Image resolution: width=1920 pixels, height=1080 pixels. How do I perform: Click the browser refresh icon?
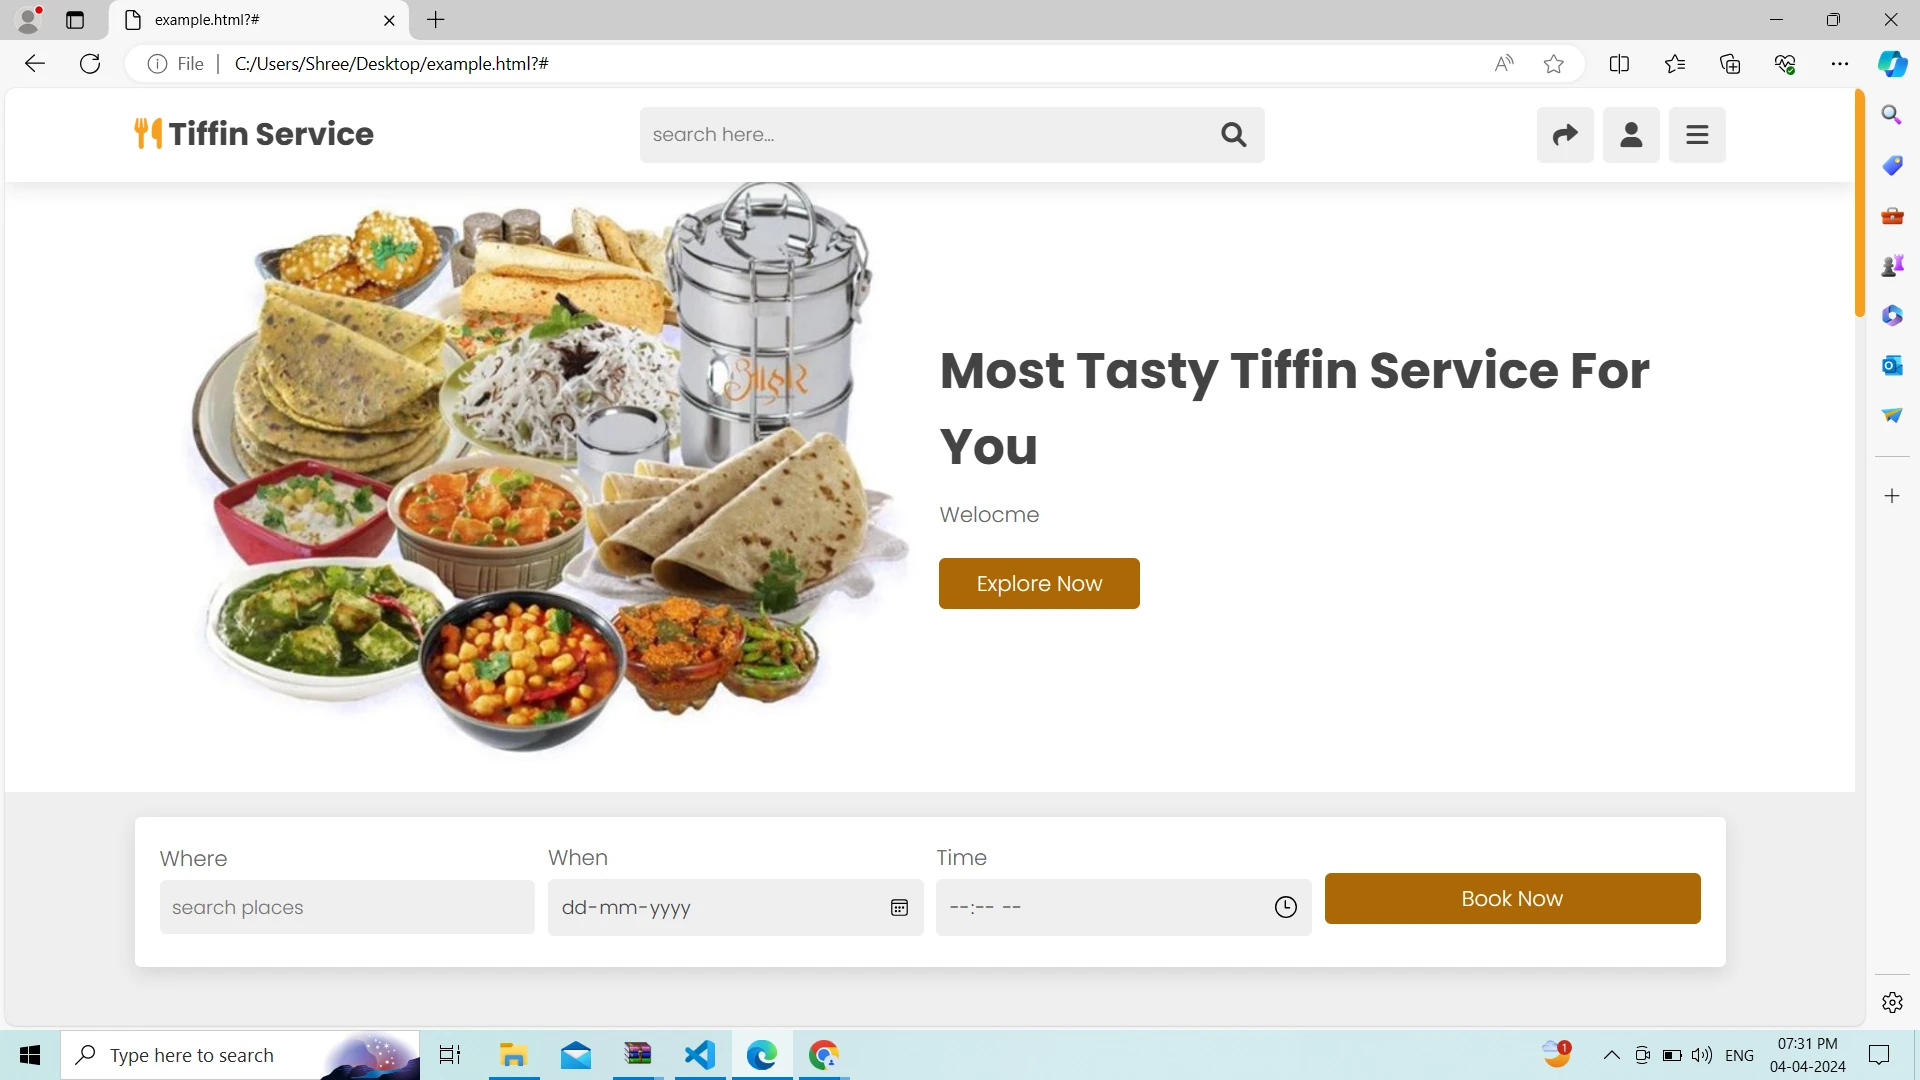click(x=90, y=64)
